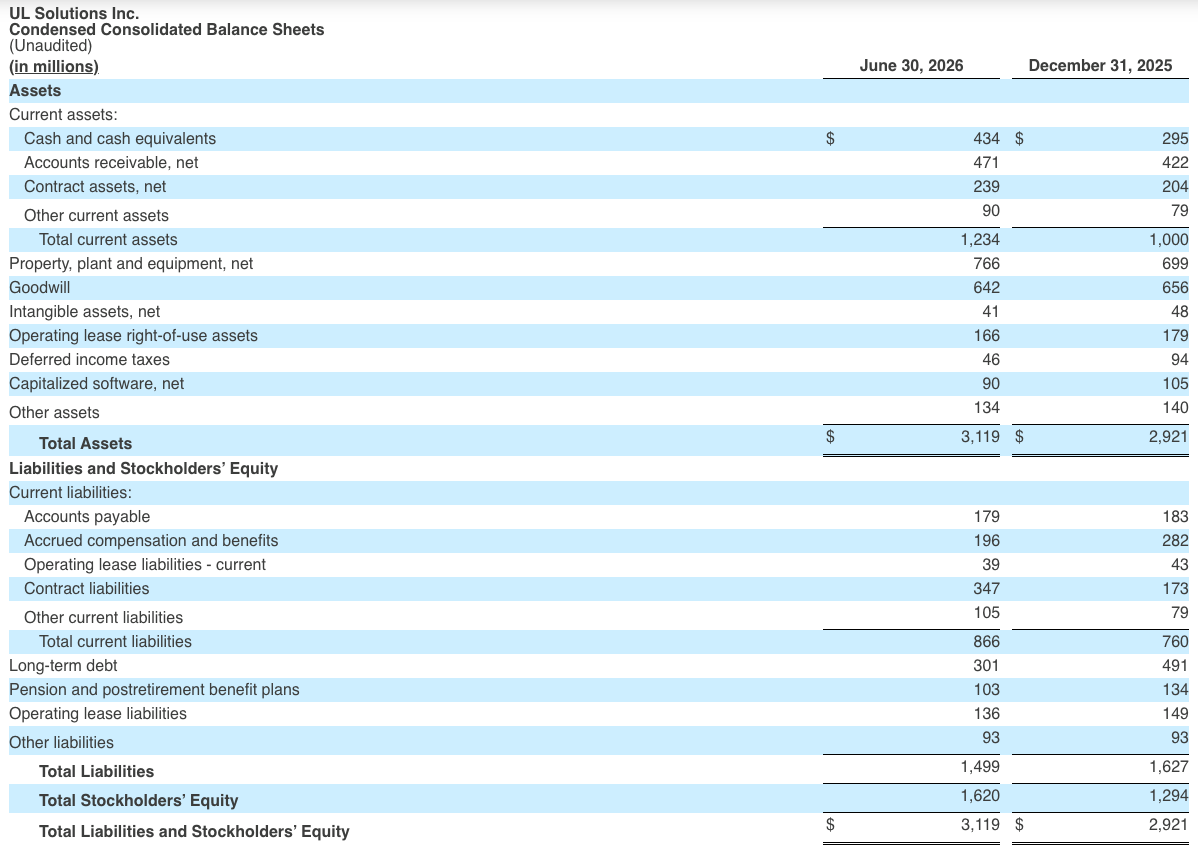Click contract liabilities value 347
The width and height of the screenshot is (1198, 850).
986,589
